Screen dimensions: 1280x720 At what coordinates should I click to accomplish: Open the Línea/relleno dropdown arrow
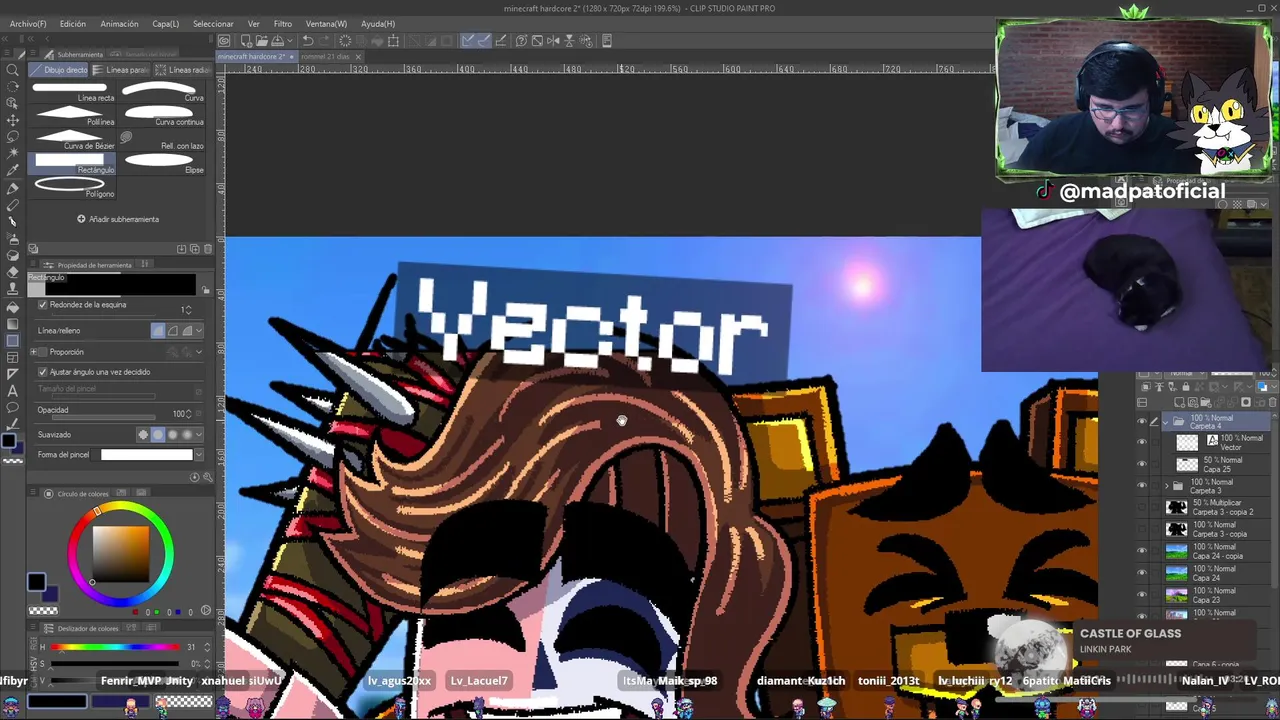click(x=198, y=331)
